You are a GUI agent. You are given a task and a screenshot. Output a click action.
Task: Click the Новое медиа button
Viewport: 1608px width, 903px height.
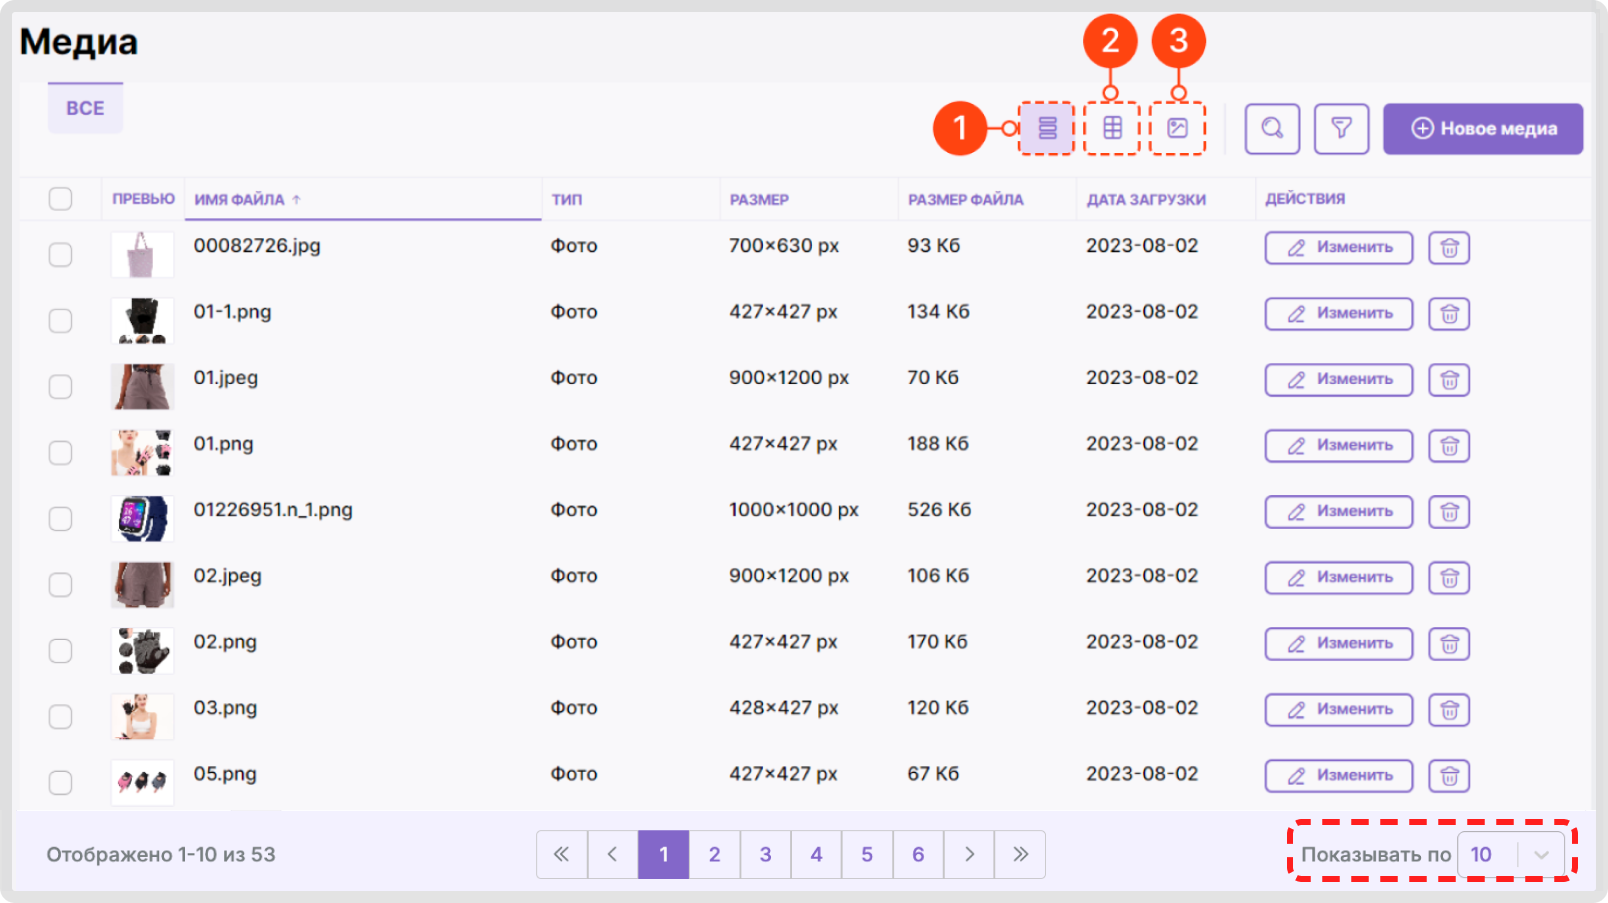(x=1483, y=128)
